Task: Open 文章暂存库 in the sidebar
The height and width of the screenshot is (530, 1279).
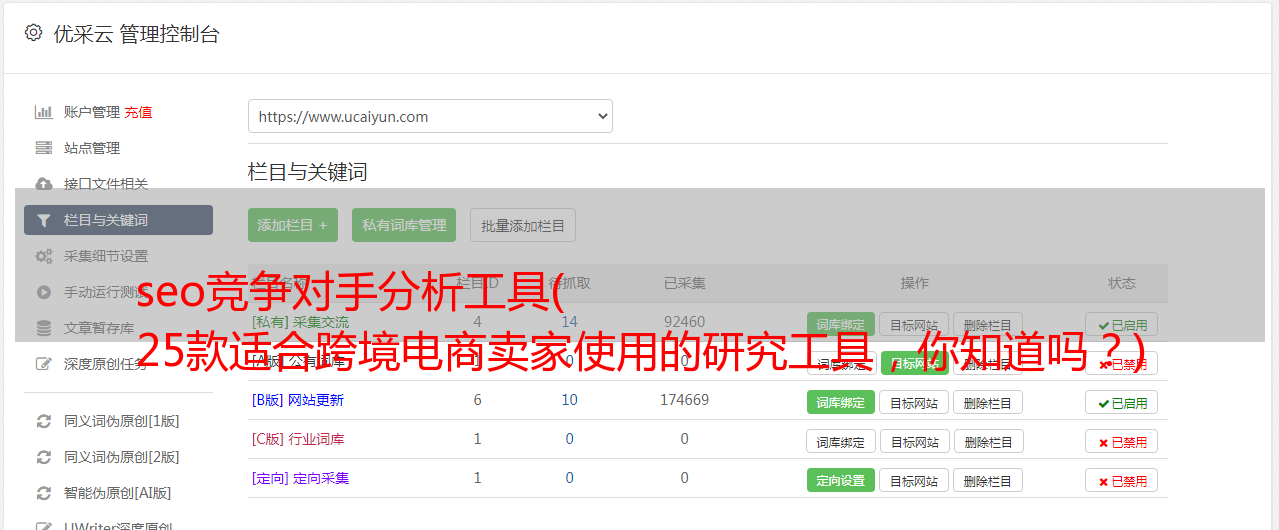Action: 99,328
